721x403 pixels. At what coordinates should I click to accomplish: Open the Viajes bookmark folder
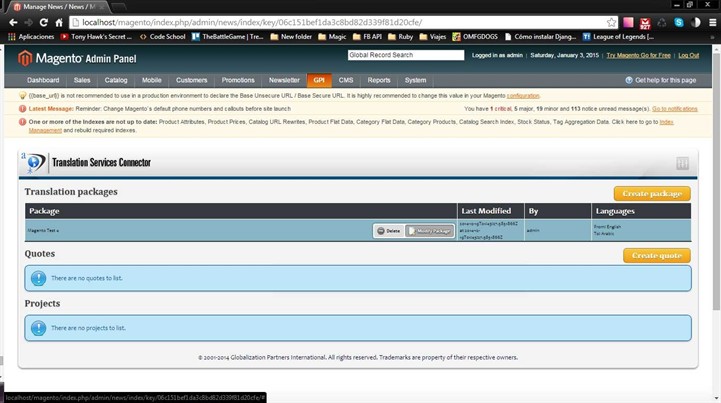(433, 36)
